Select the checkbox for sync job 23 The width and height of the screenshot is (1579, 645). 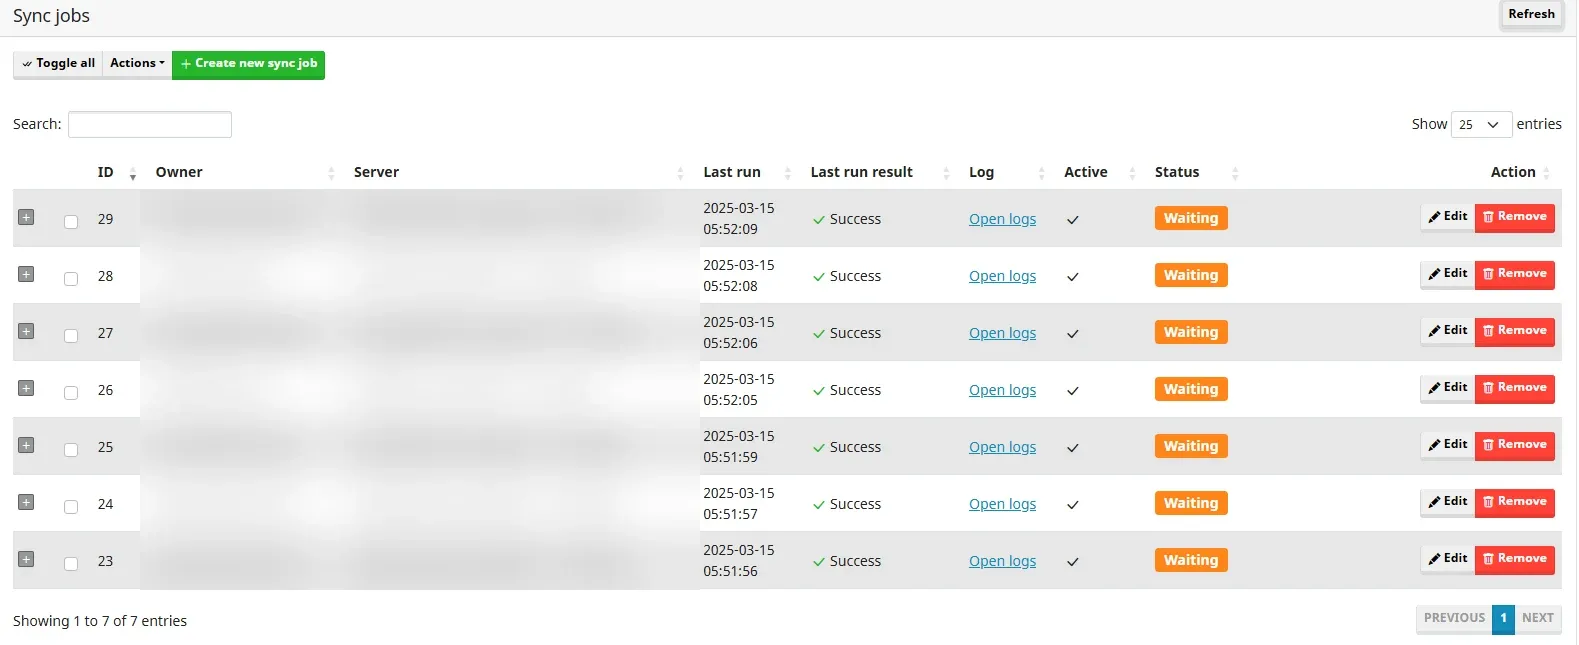[71, 563]
